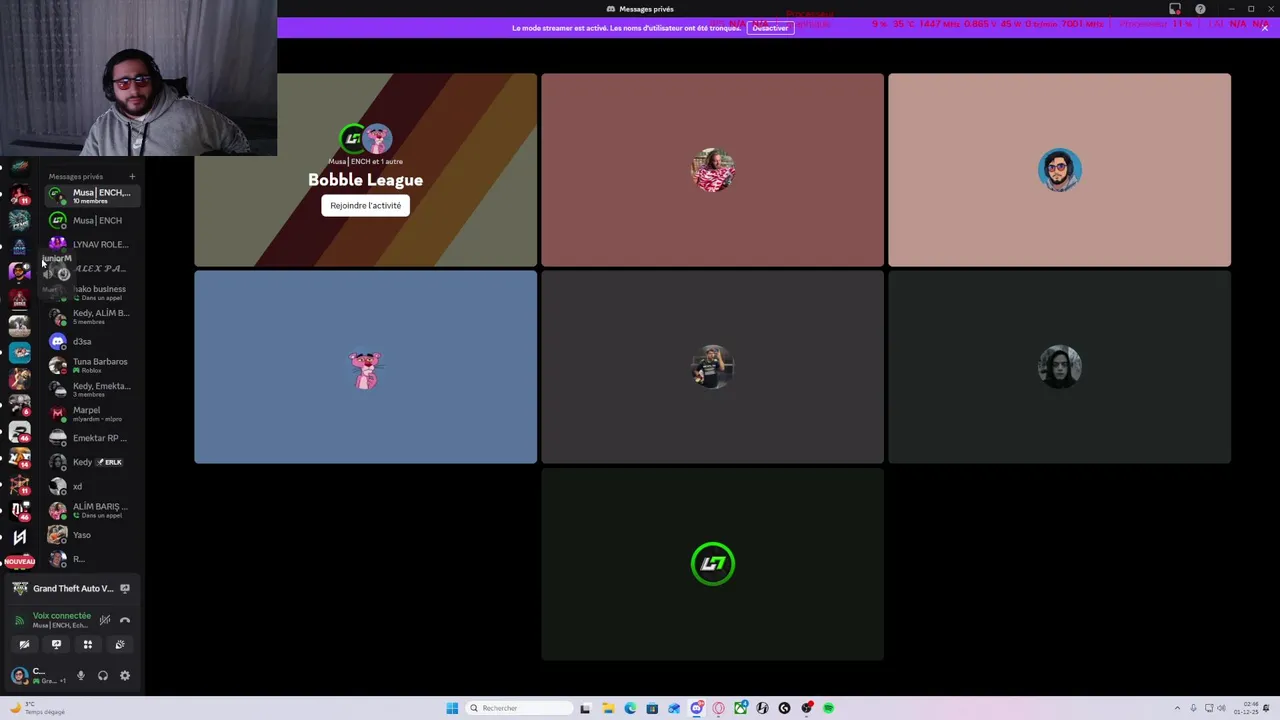Toggle the camera in the voice panel
The image size is (1280, 720).
pos(24,645)
